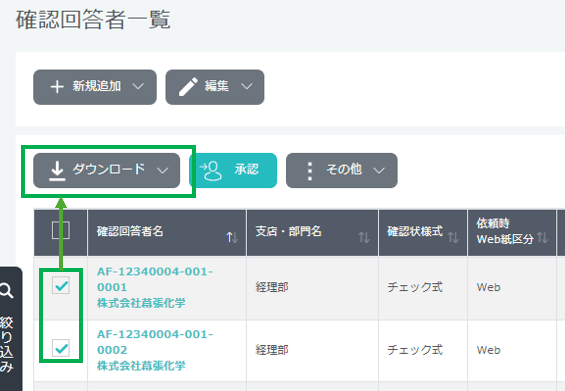
Task: Click the 承認 button label
Action: 246,169
